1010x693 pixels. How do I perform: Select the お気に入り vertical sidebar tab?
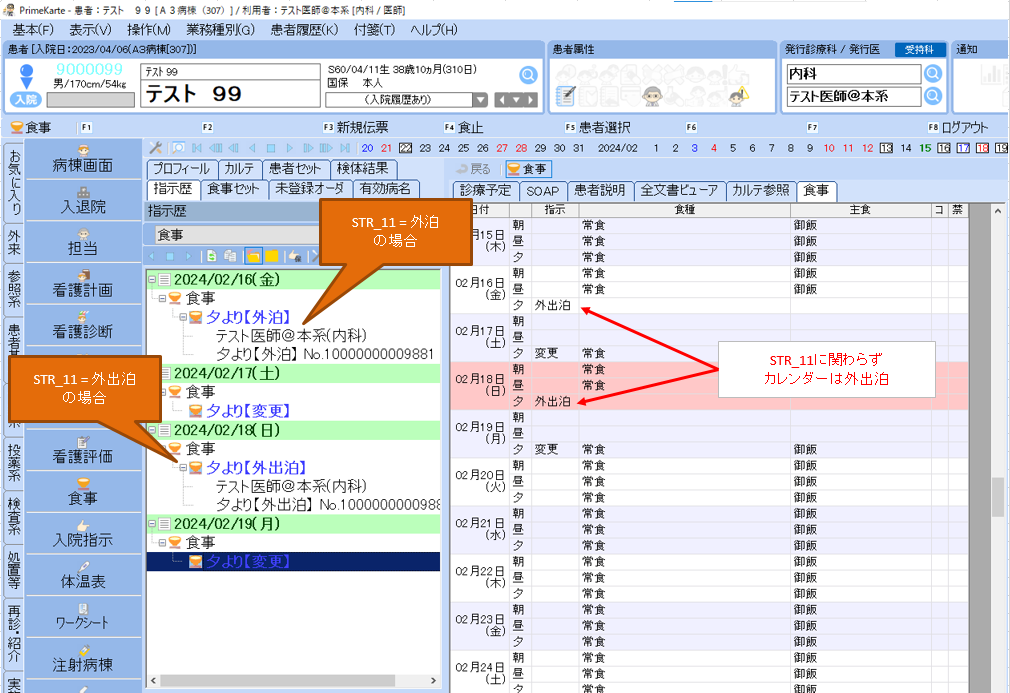[x=14, y=182]
